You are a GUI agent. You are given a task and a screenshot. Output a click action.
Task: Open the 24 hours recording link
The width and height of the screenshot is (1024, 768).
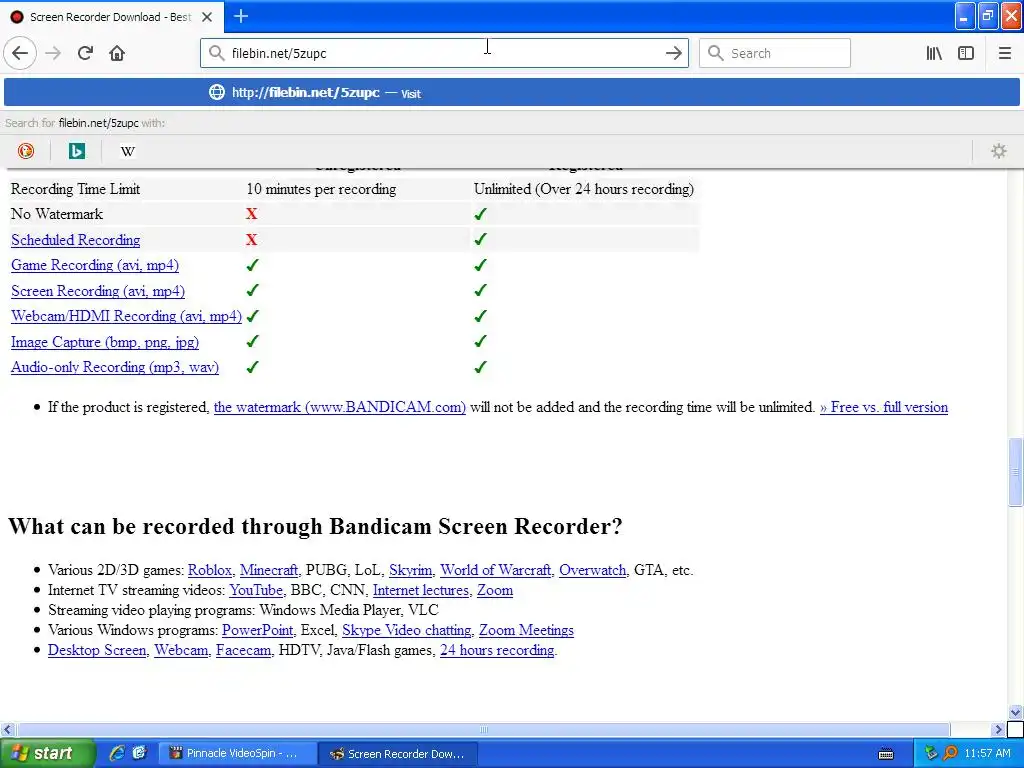(497, 650)
